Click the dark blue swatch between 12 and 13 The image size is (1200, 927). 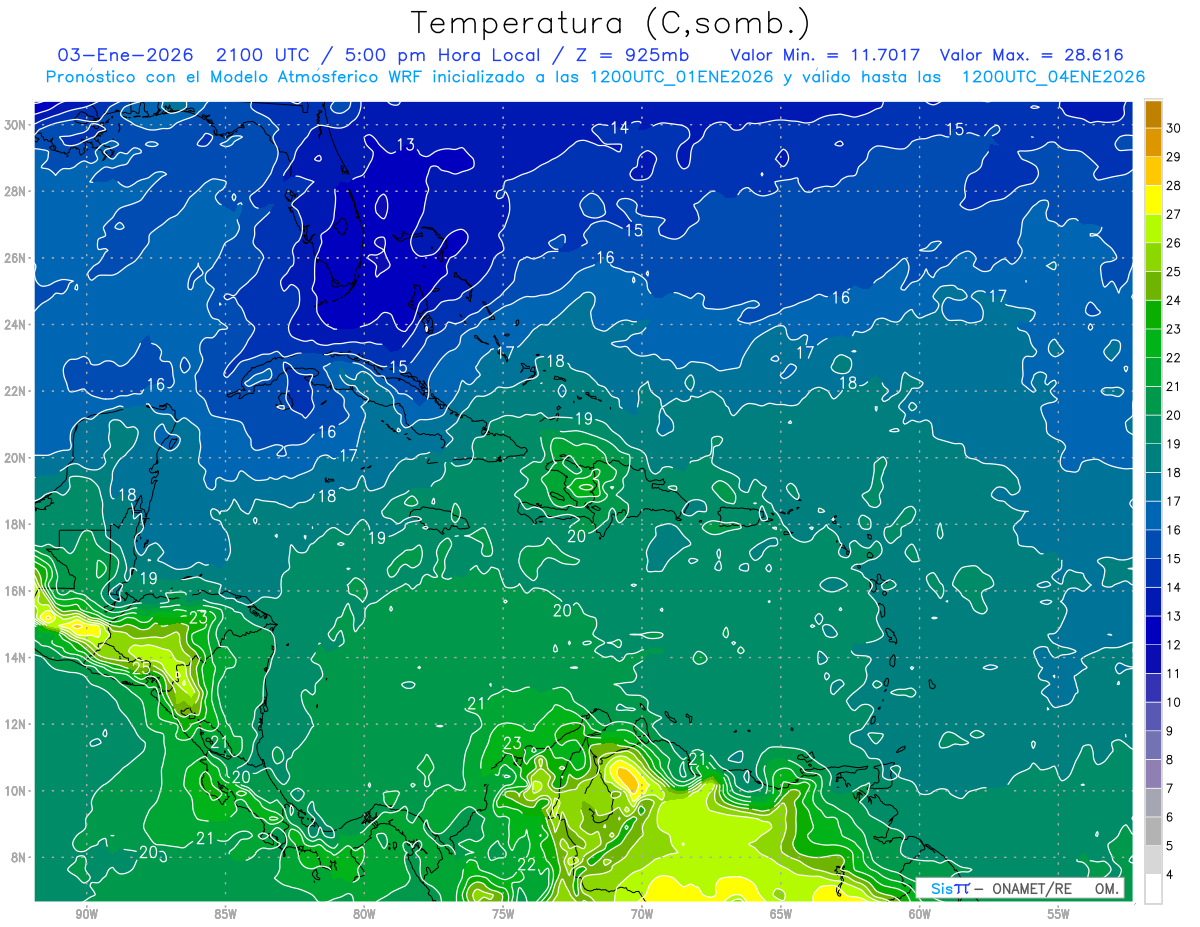(1153, 630)
